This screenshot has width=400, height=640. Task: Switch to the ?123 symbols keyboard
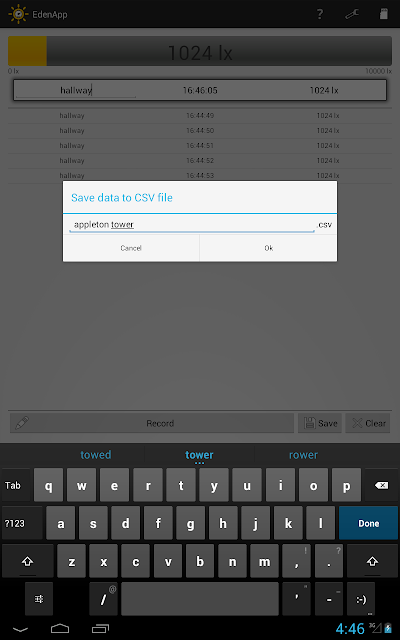tap(22, 523)
